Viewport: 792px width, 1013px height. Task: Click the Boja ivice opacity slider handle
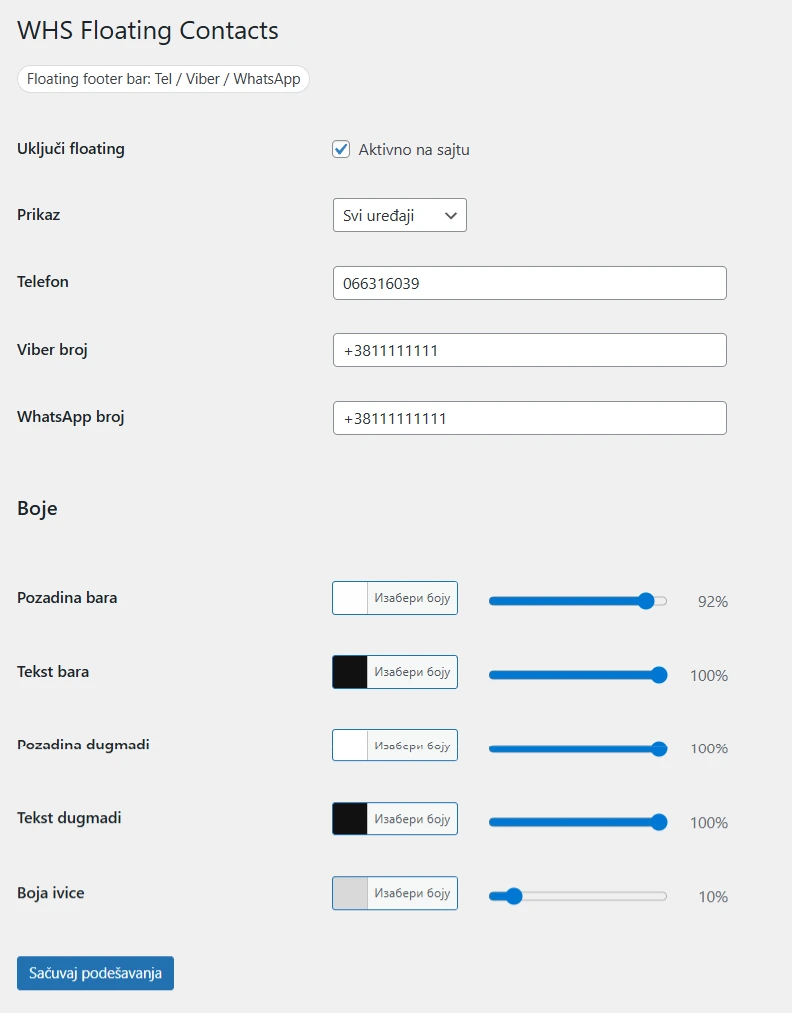click(x=514, y=896)
